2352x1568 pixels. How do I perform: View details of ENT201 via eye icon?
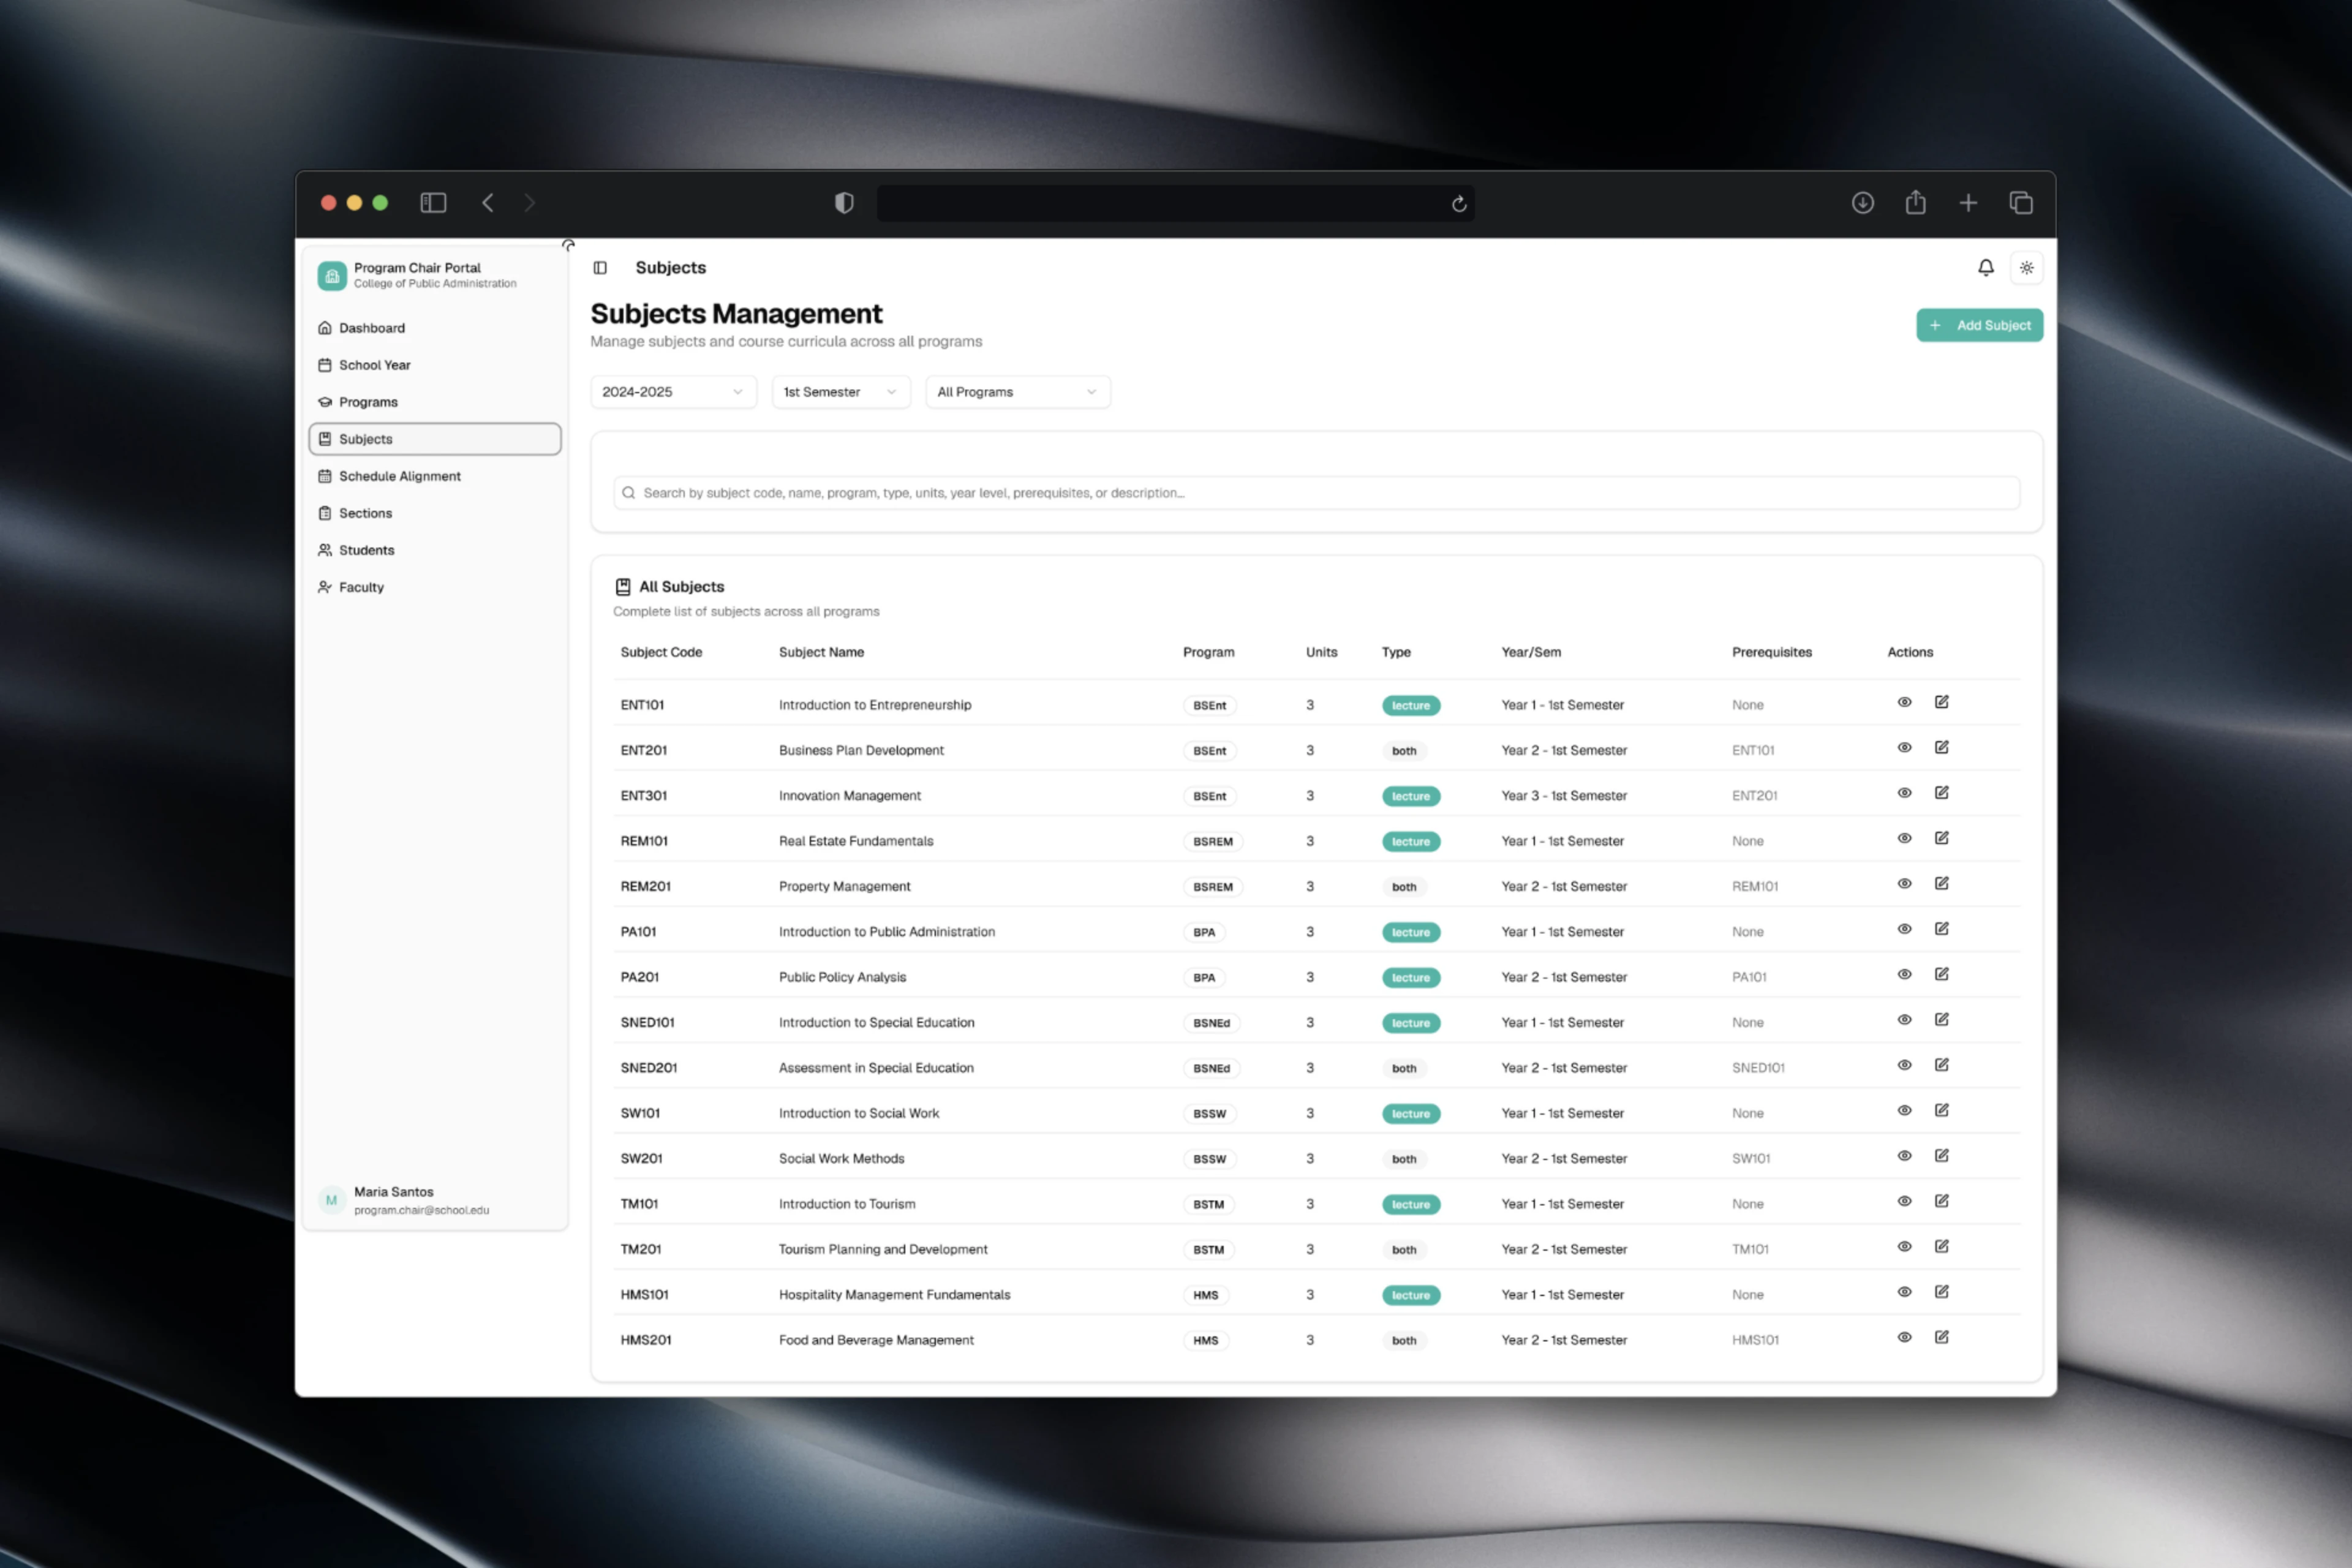tap(1904, 747)
